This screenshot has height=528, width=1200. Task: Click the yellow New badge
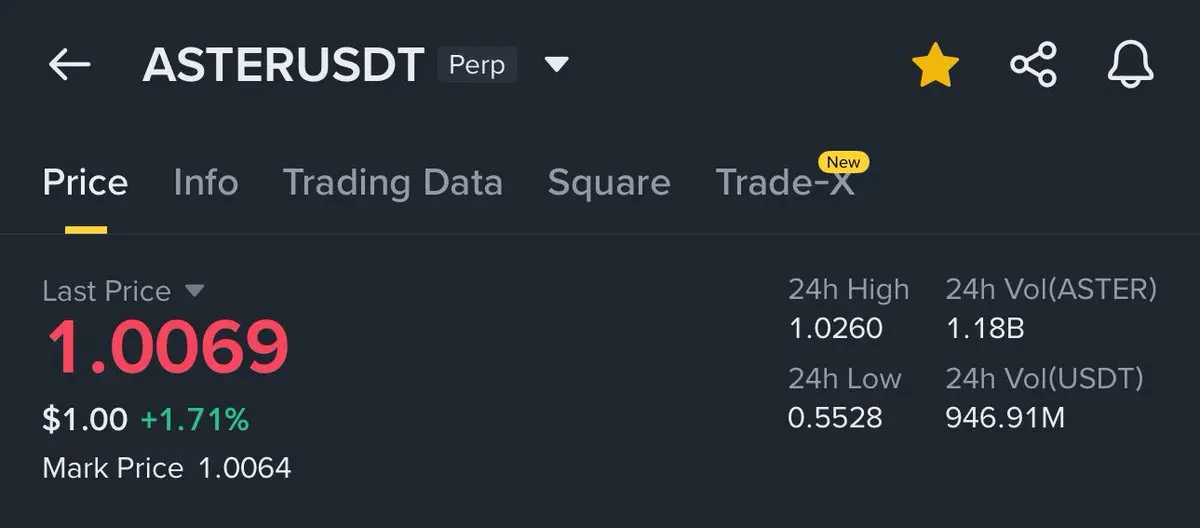pos(843,161)
